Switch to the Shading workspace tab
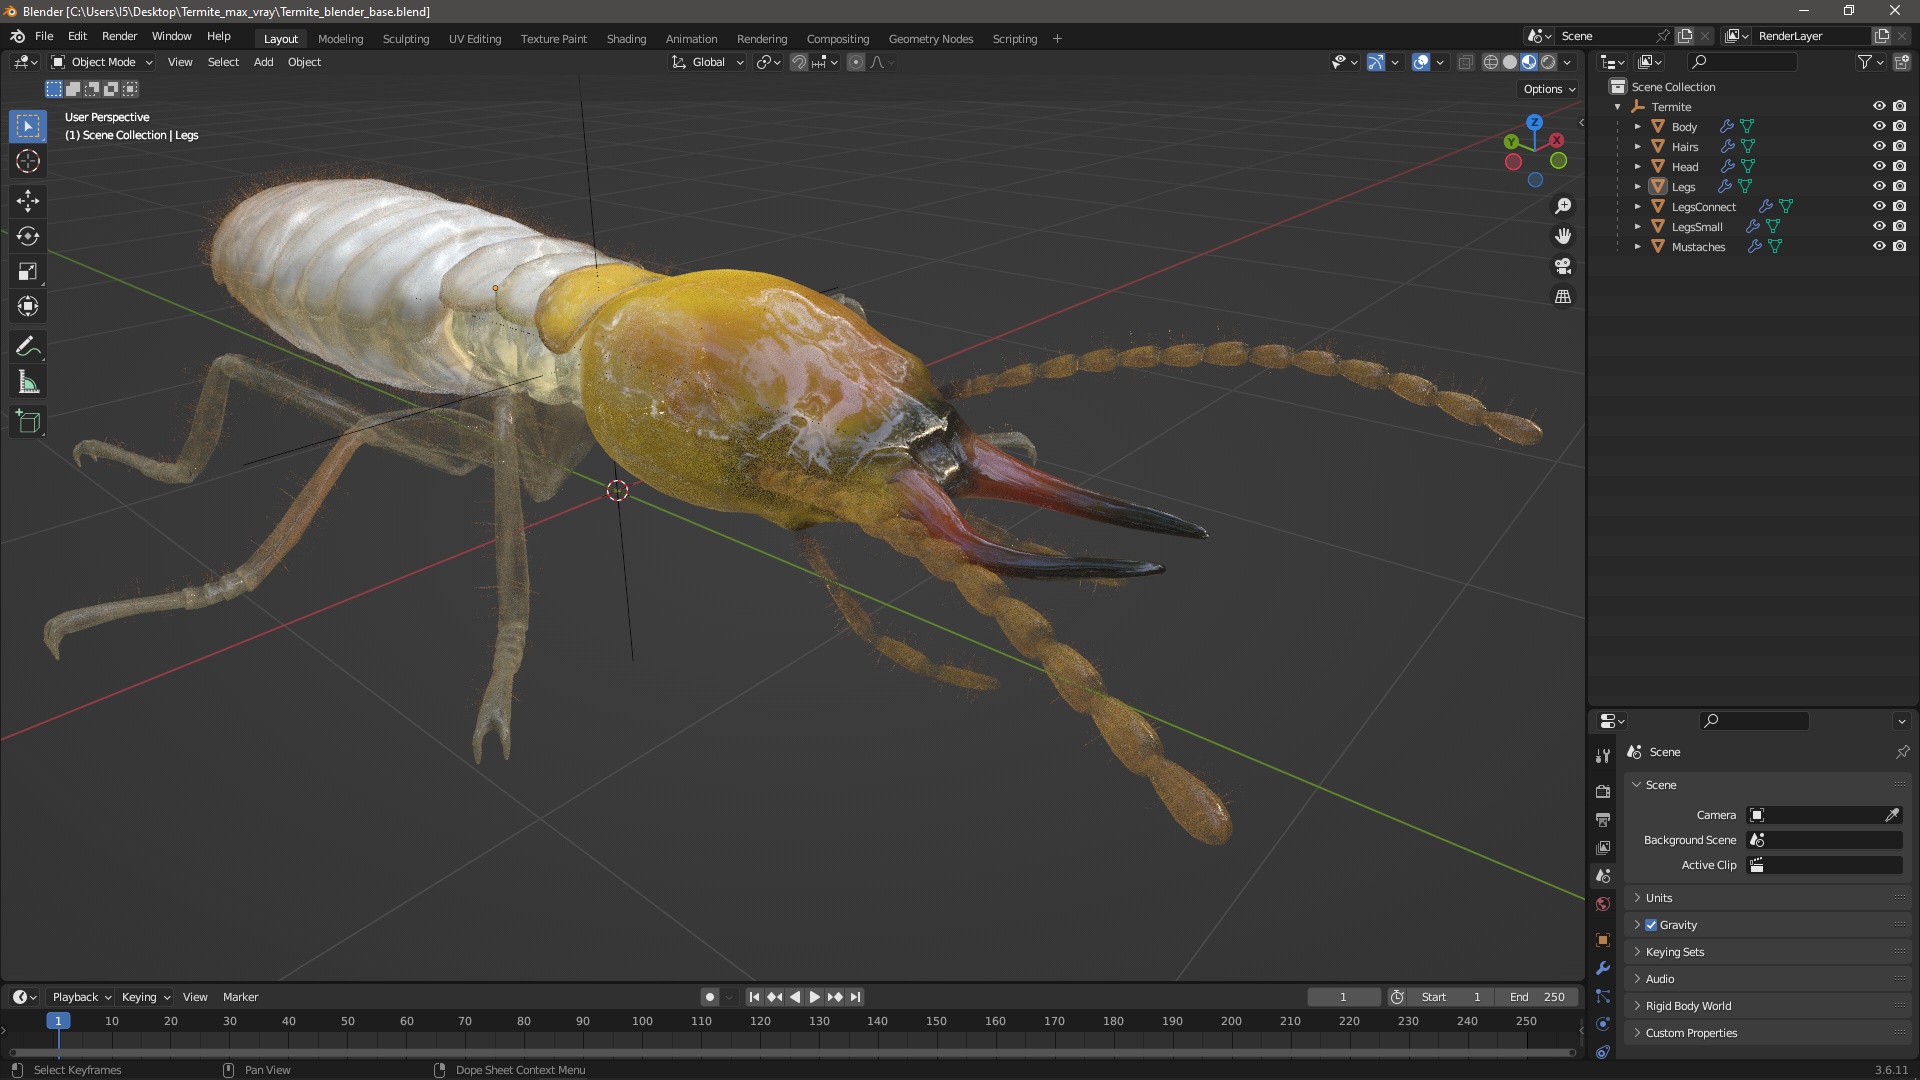Screen dimensions: 1920x1080 tap(626, 39)
